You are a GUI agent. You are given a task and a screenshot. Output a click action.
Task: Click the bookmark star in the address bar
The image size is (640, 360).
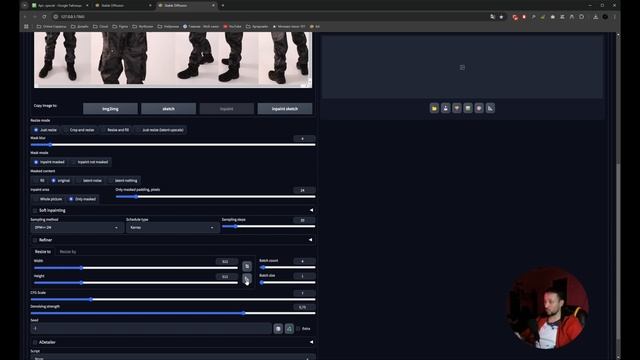tap(501, 17)
